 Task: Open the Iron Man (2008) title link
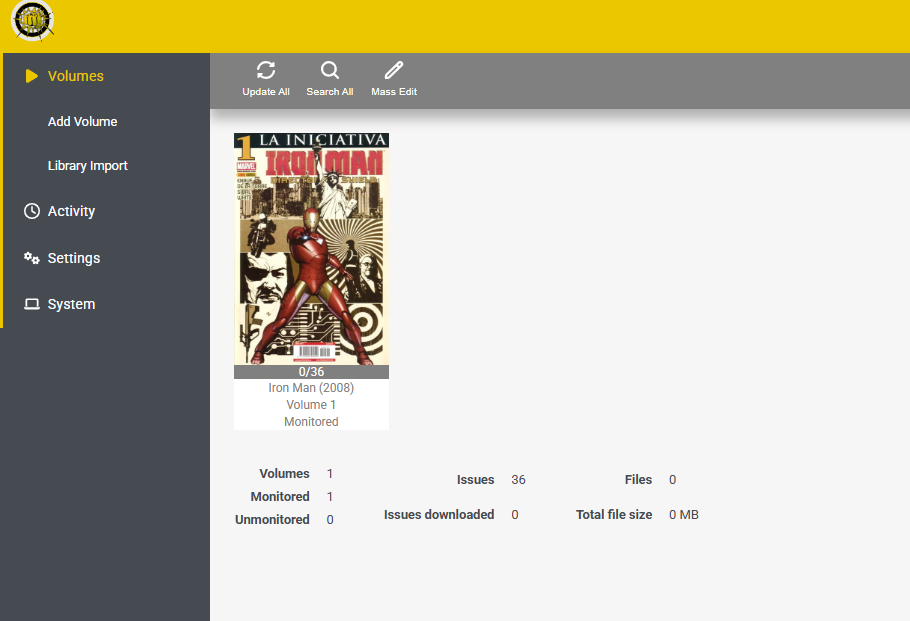click(311, 388)
